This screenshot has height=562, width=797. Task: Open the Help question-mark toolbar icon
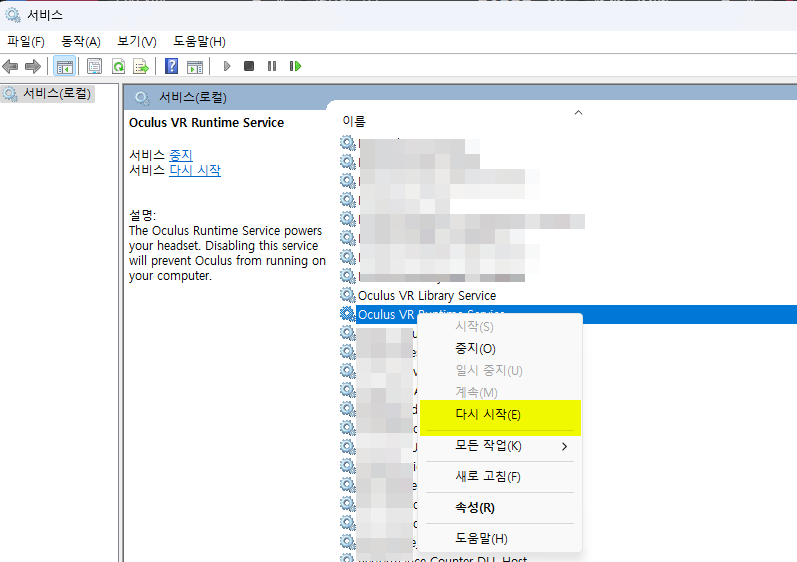click(x=172, y=66)
